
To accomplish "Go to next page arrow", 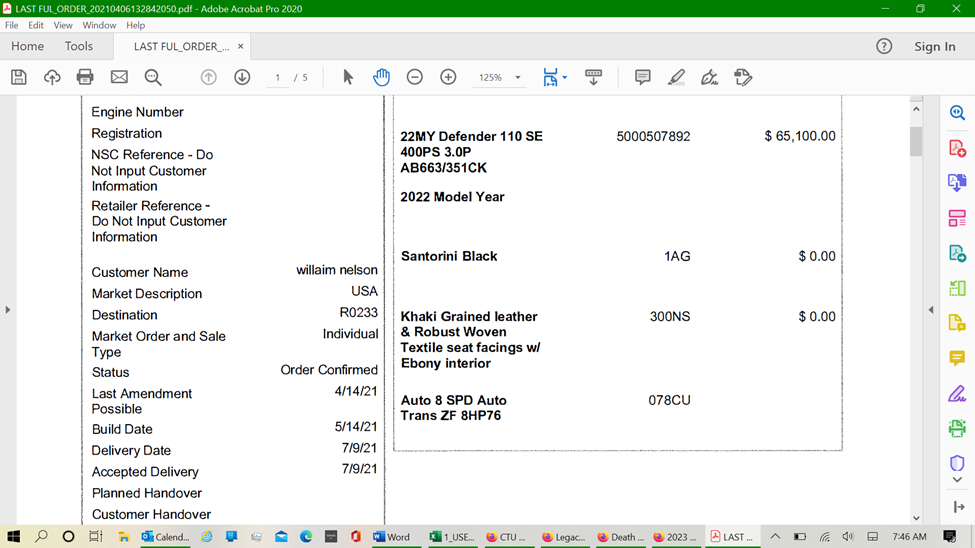I will (242, 77).
